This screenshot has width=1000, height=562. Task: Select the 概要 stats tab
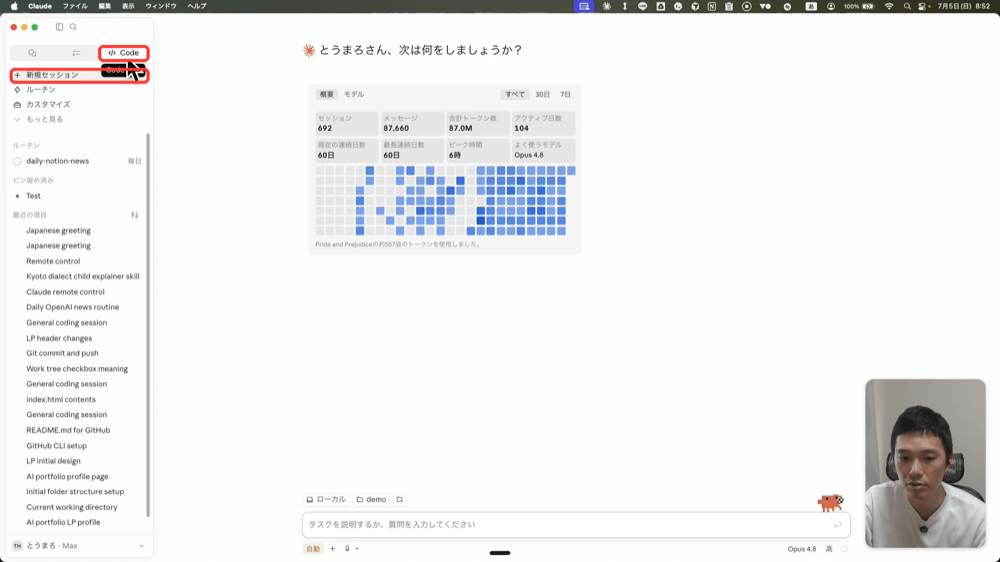pyautogui.click(x=327, y=94)
